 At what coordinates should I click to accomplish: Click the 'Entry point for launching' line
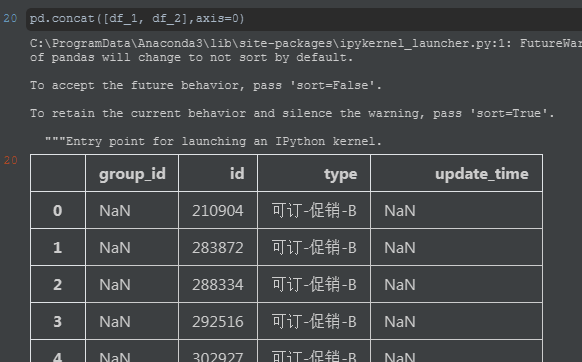click(x=213, y=141)
